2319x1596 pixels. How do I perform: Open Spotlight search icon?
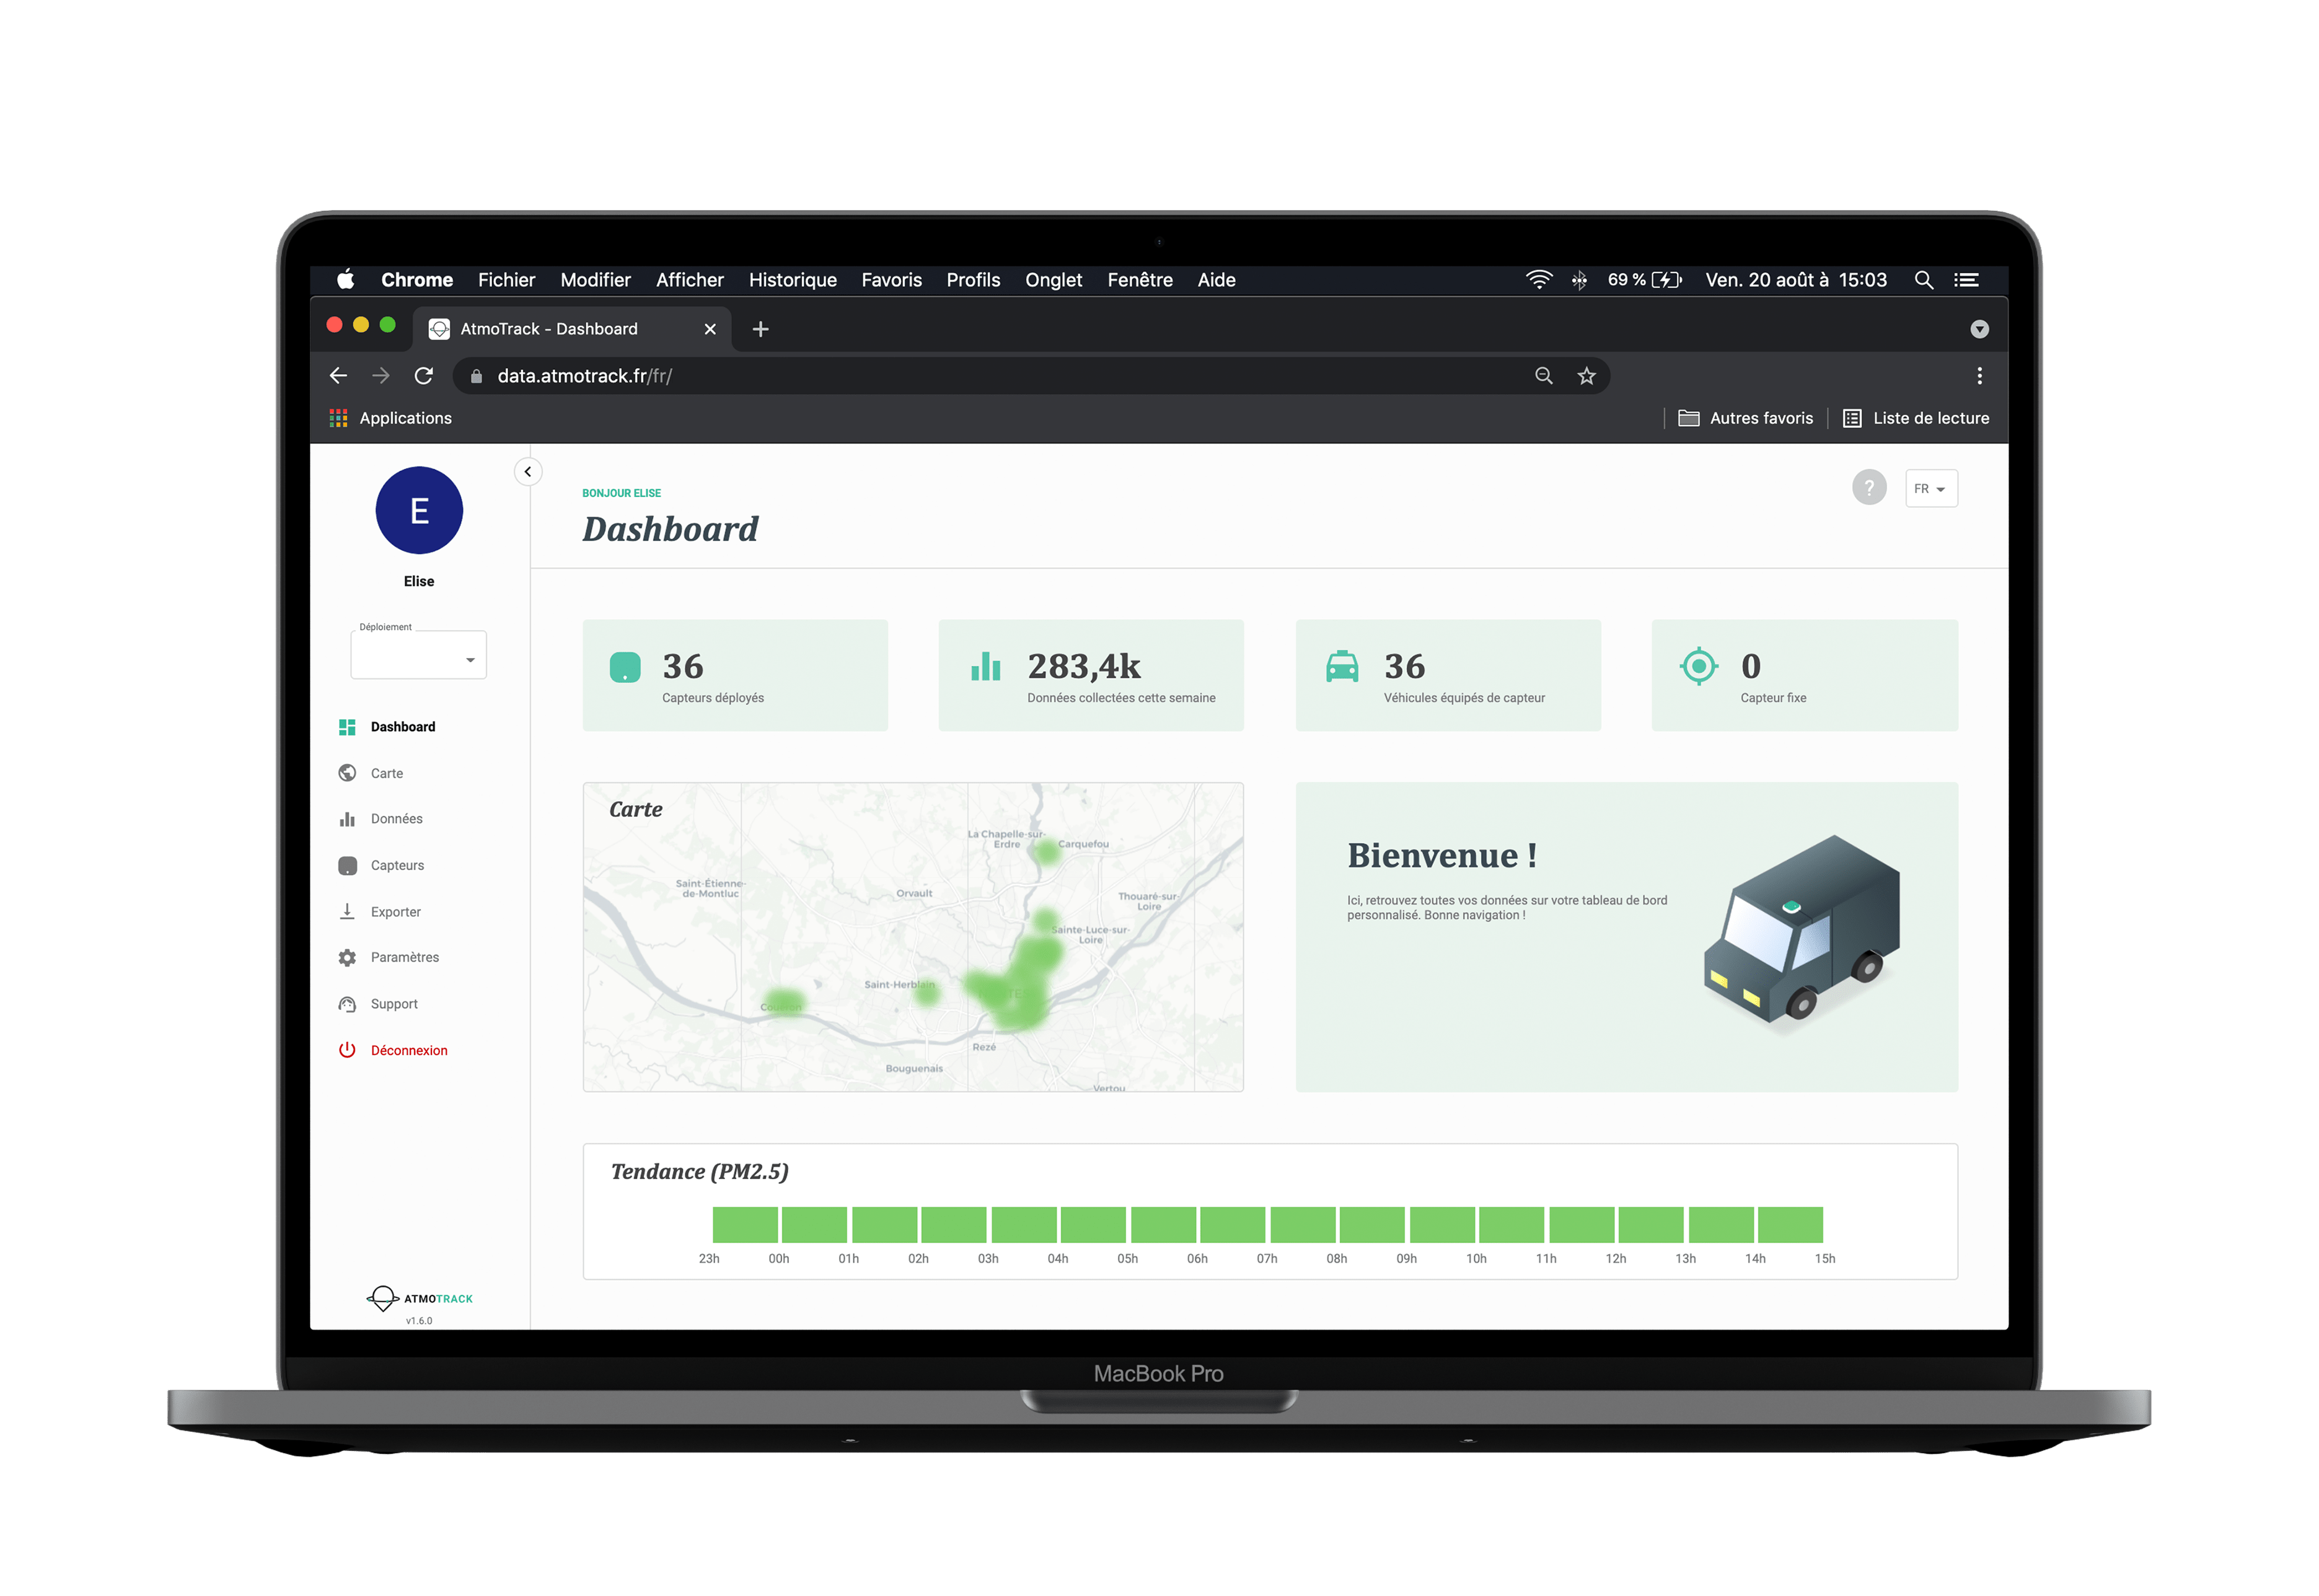[1923, 280]
